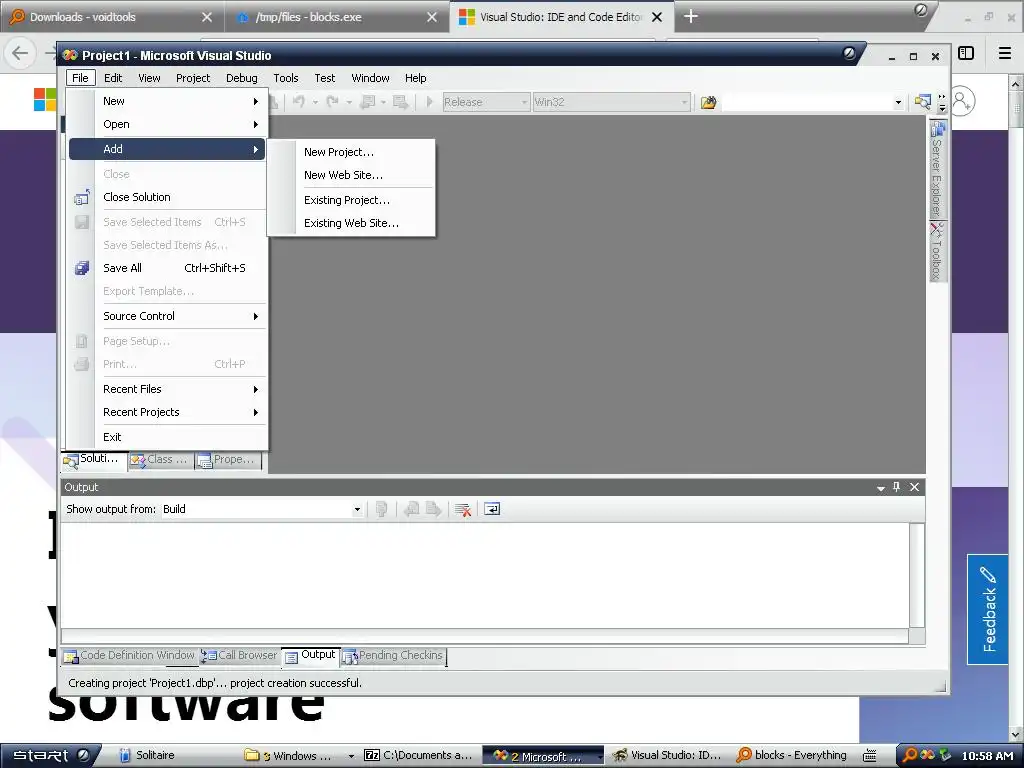Click the Redo arrow icon
The width and height of the screenshot is (1024, 768).
[x=333, y=102]
